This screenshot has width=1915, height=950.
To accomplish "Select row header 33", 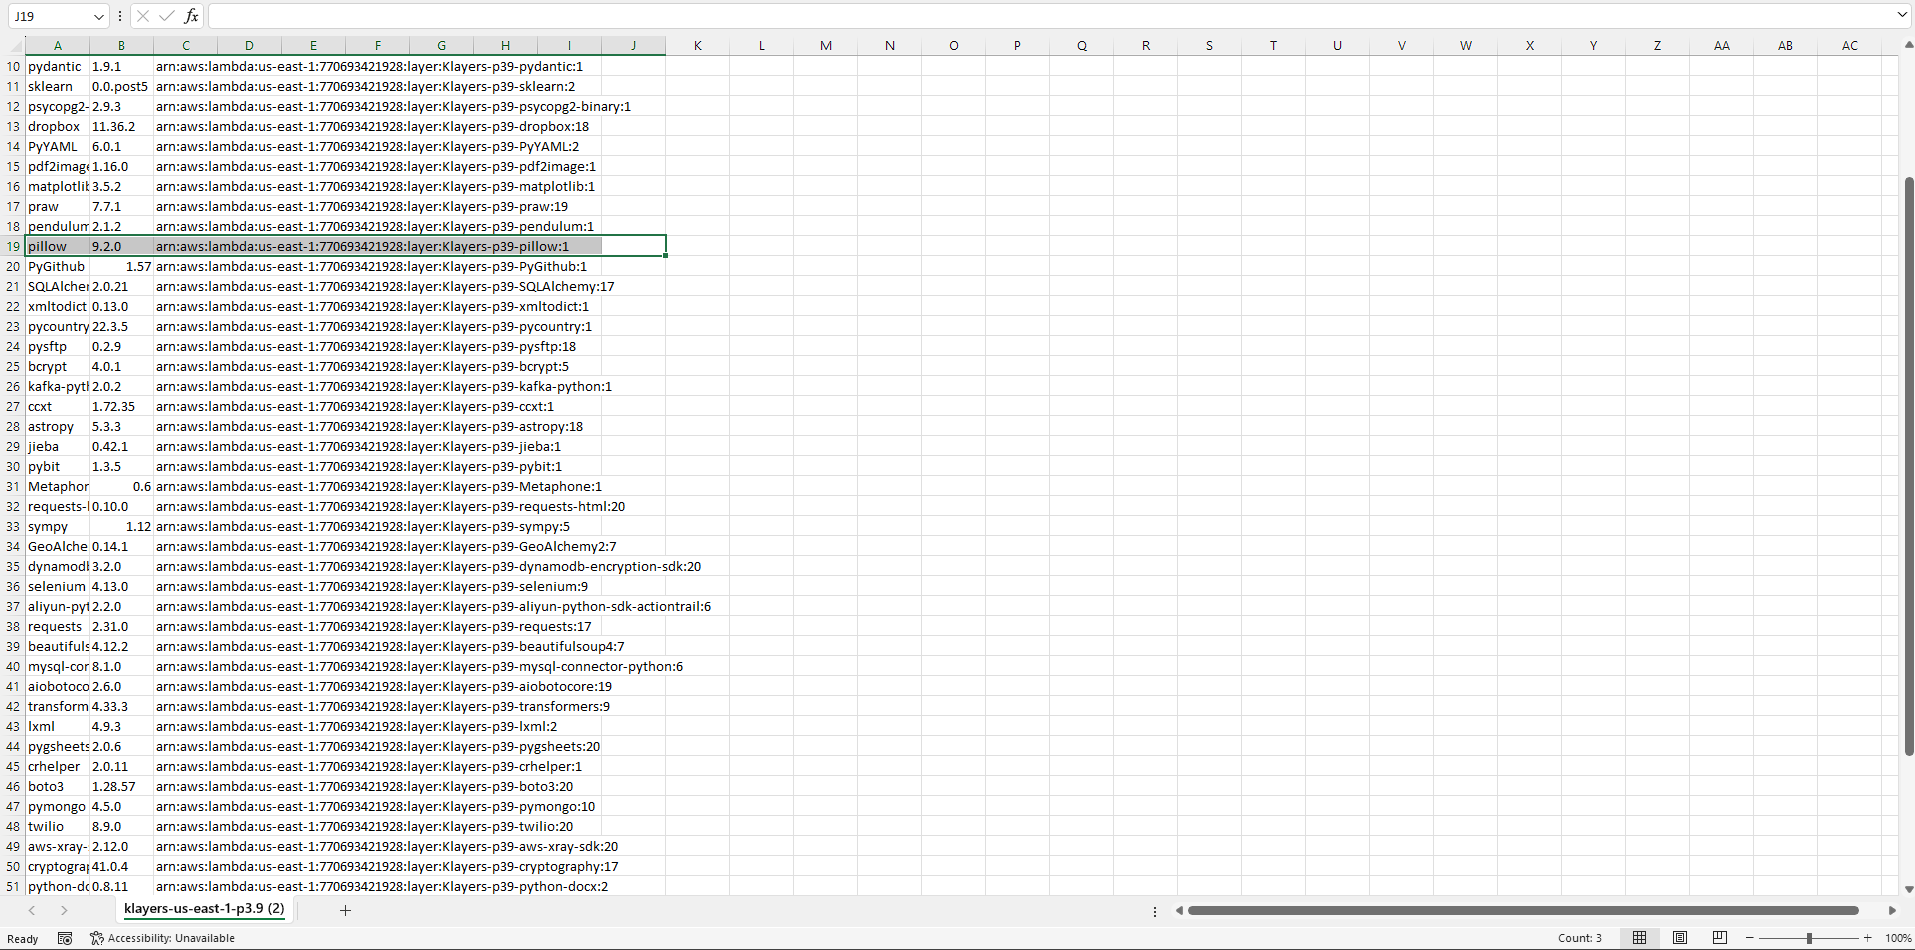I will tap(13, 526).
